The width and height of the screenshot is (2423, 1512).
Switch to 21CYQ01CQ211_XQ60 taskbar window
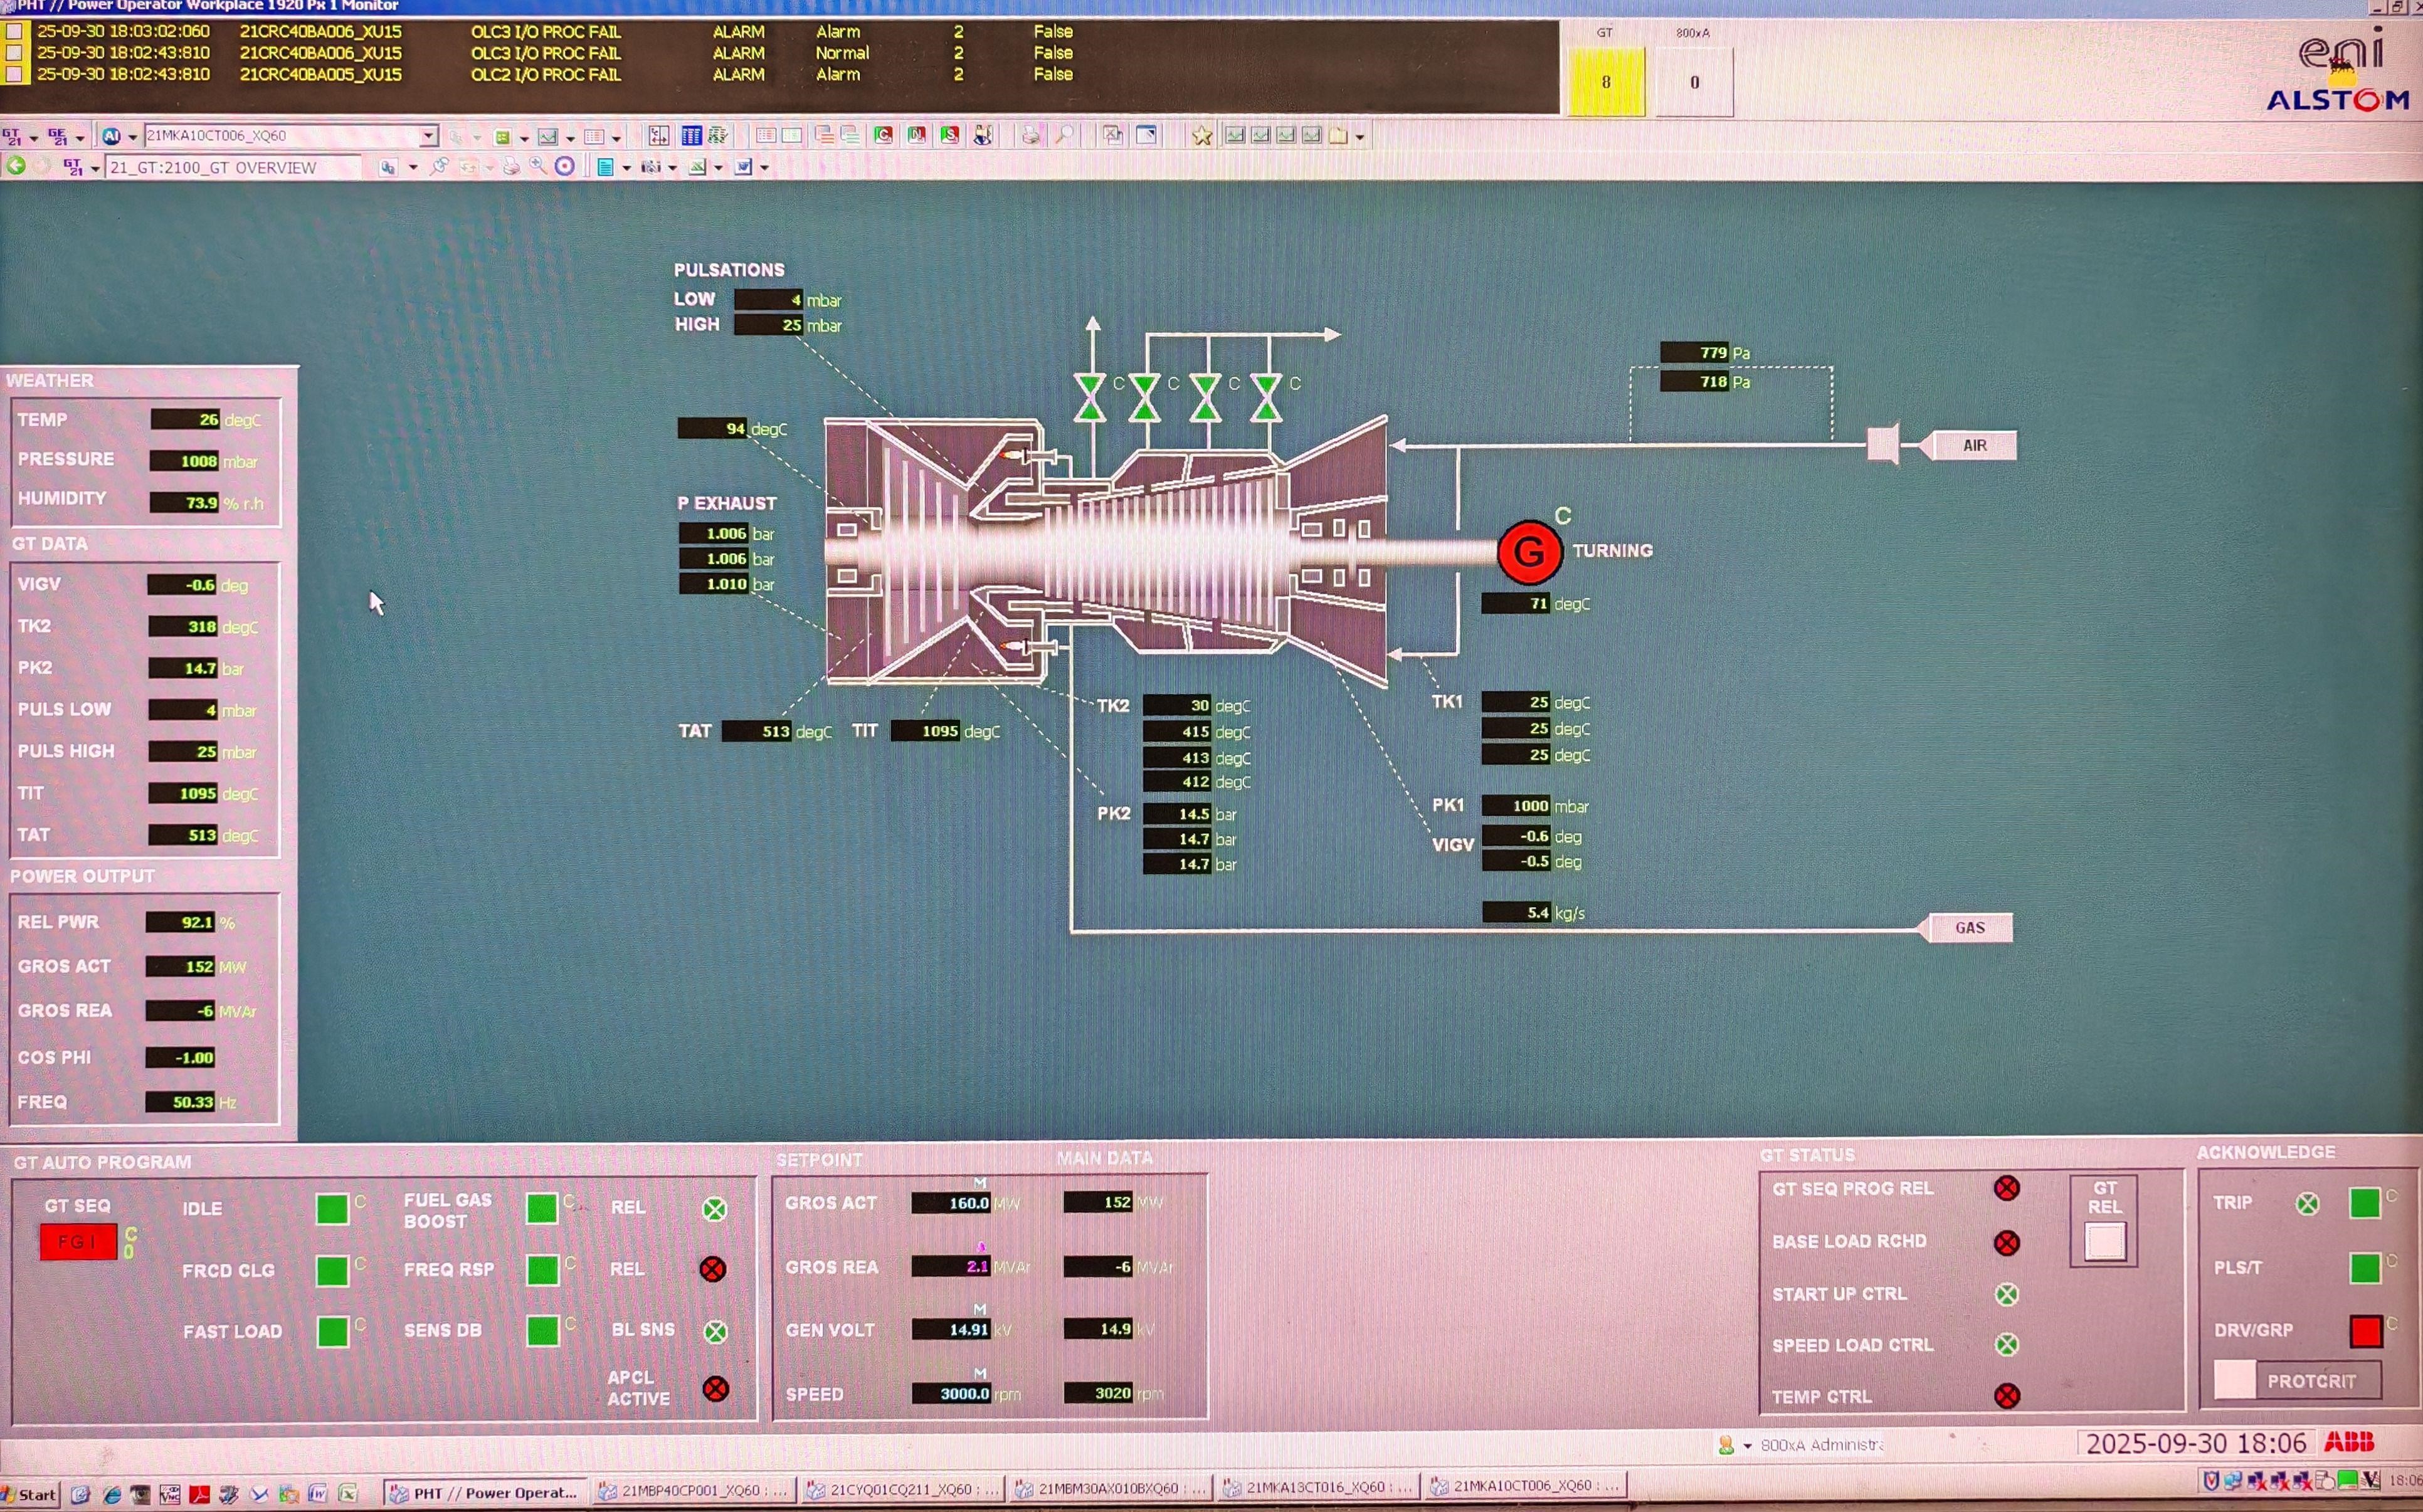902,1489
